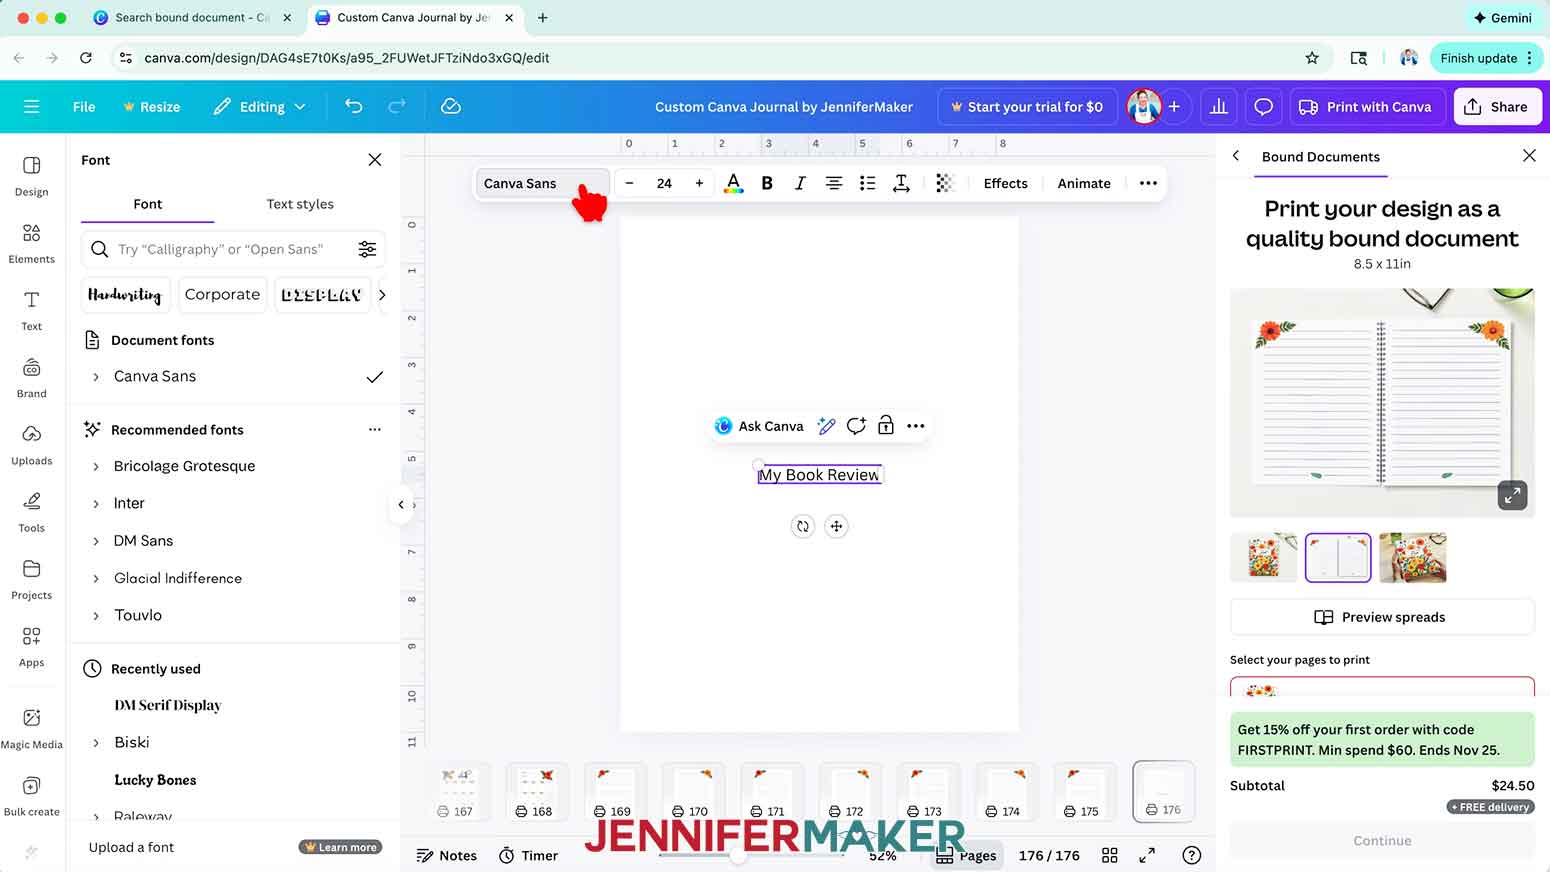Add collaborator with plus icon
1550x872 pixels.
click(x=1174, y=106)
